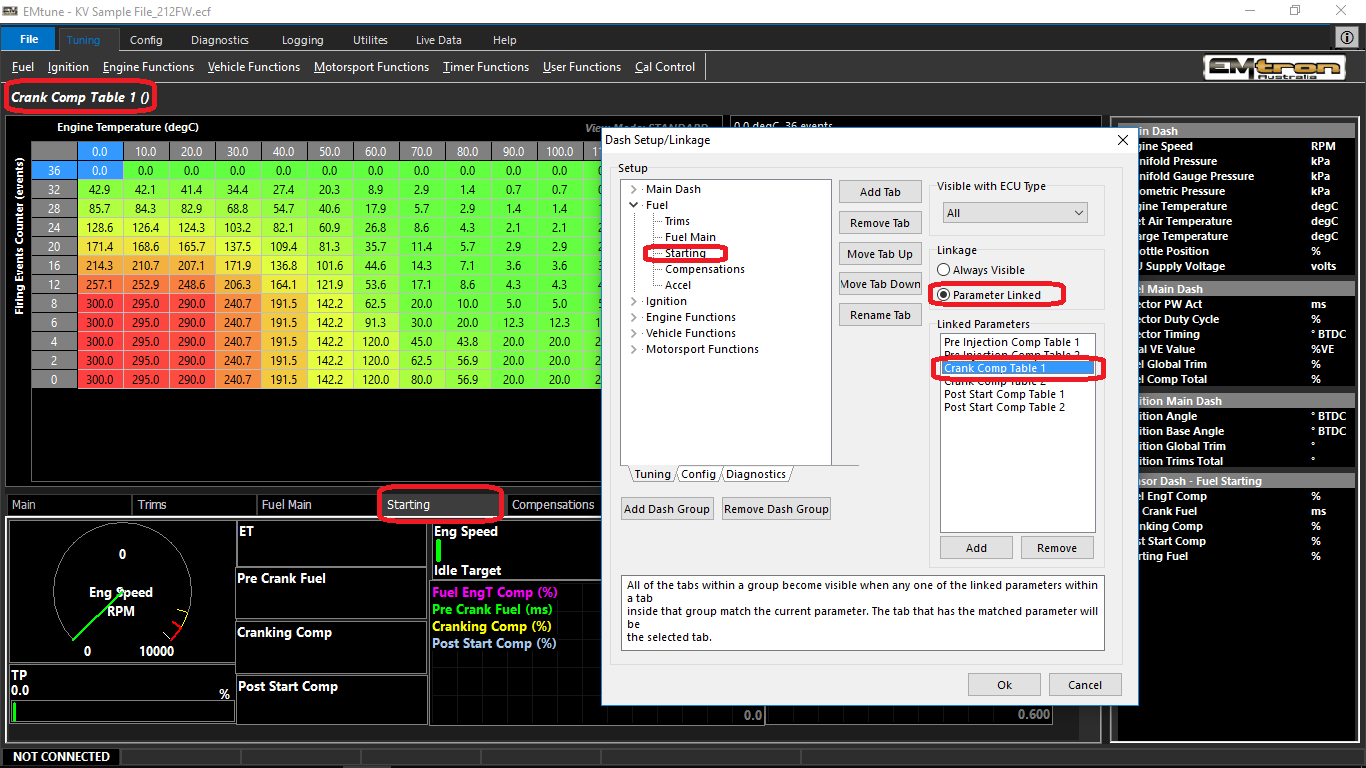Open the Diagnostics ribbon tab
Screen dimensions: 1366x768
219,40
